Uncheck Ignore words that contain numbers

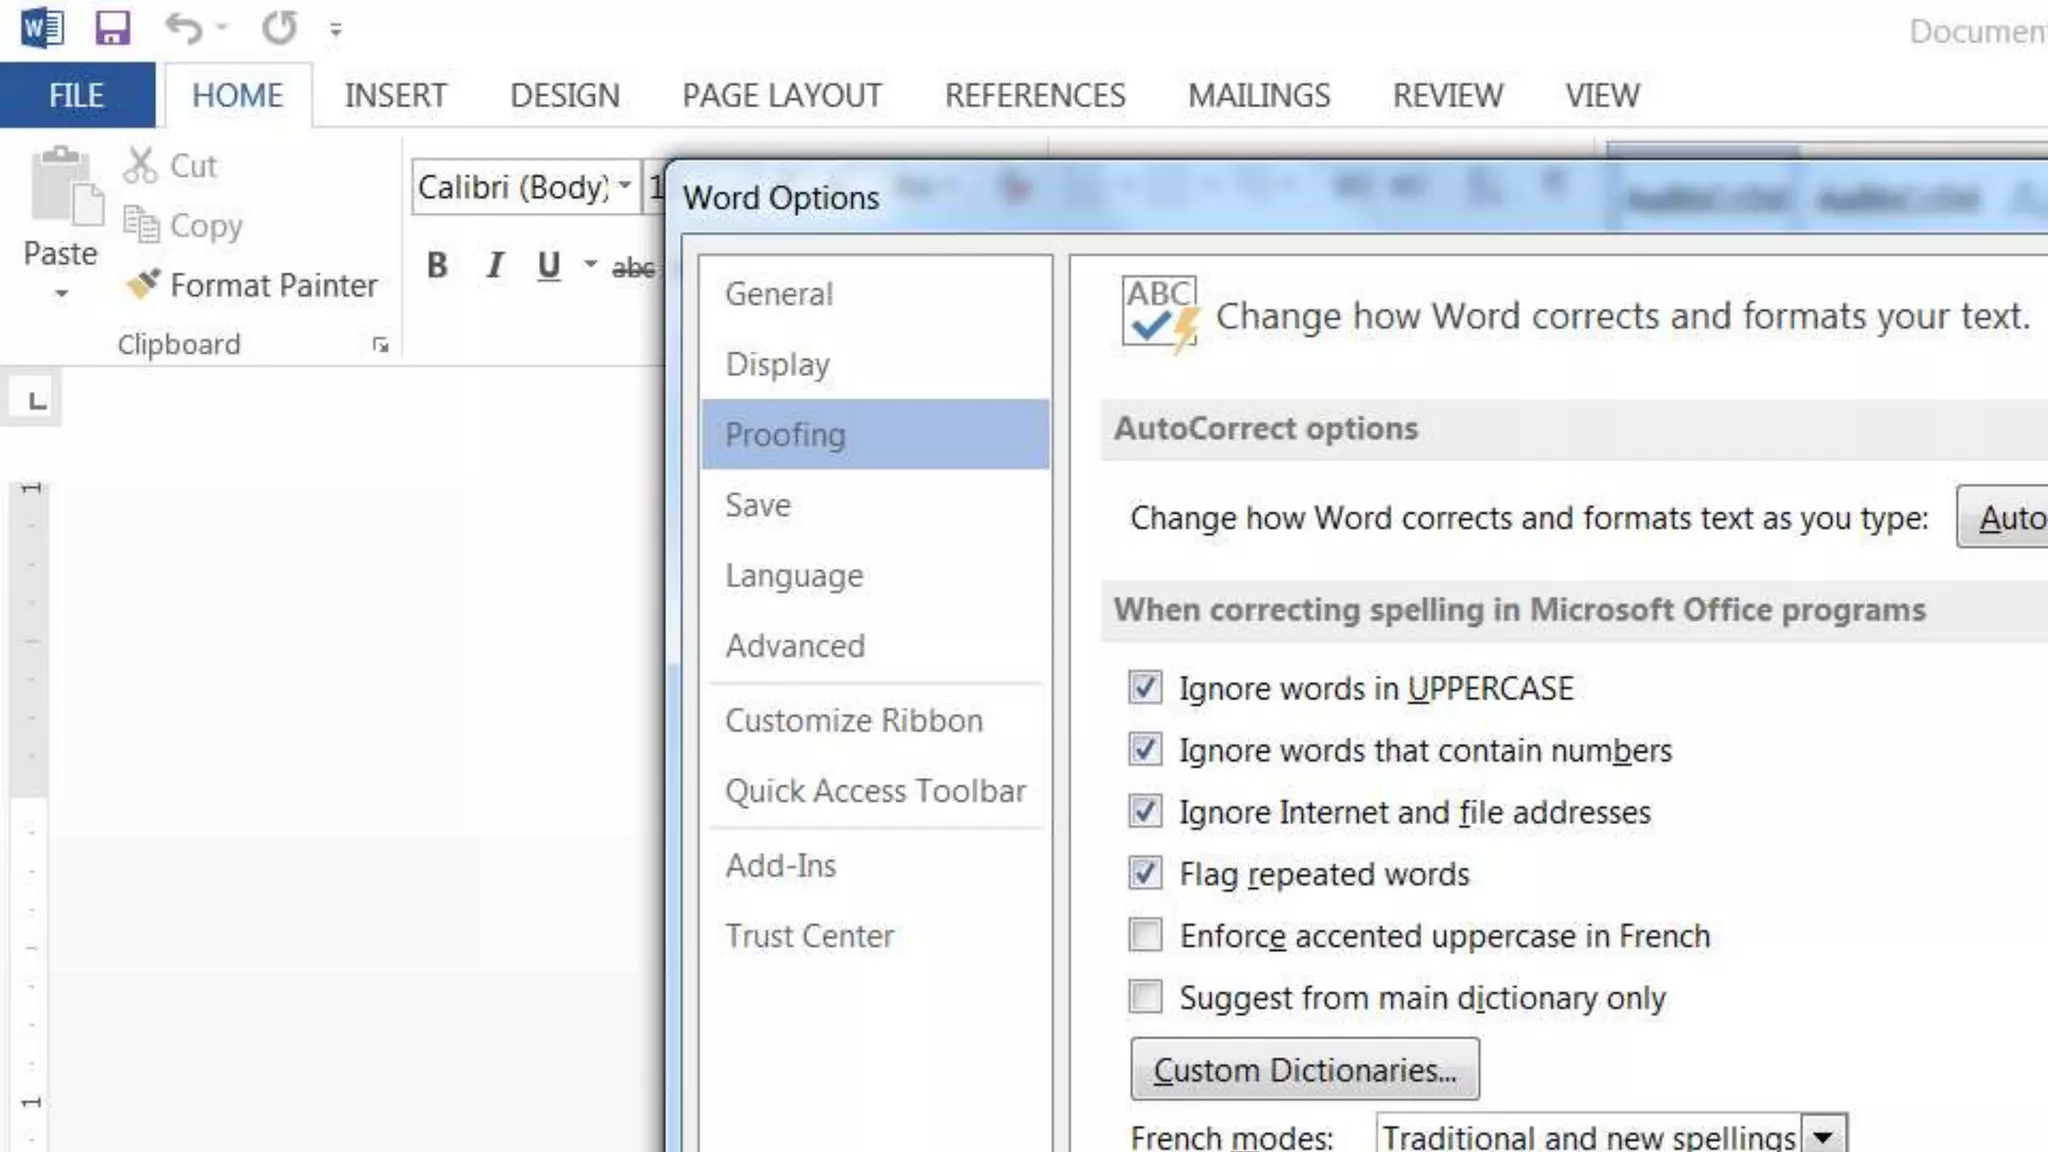pos(1145,750)
